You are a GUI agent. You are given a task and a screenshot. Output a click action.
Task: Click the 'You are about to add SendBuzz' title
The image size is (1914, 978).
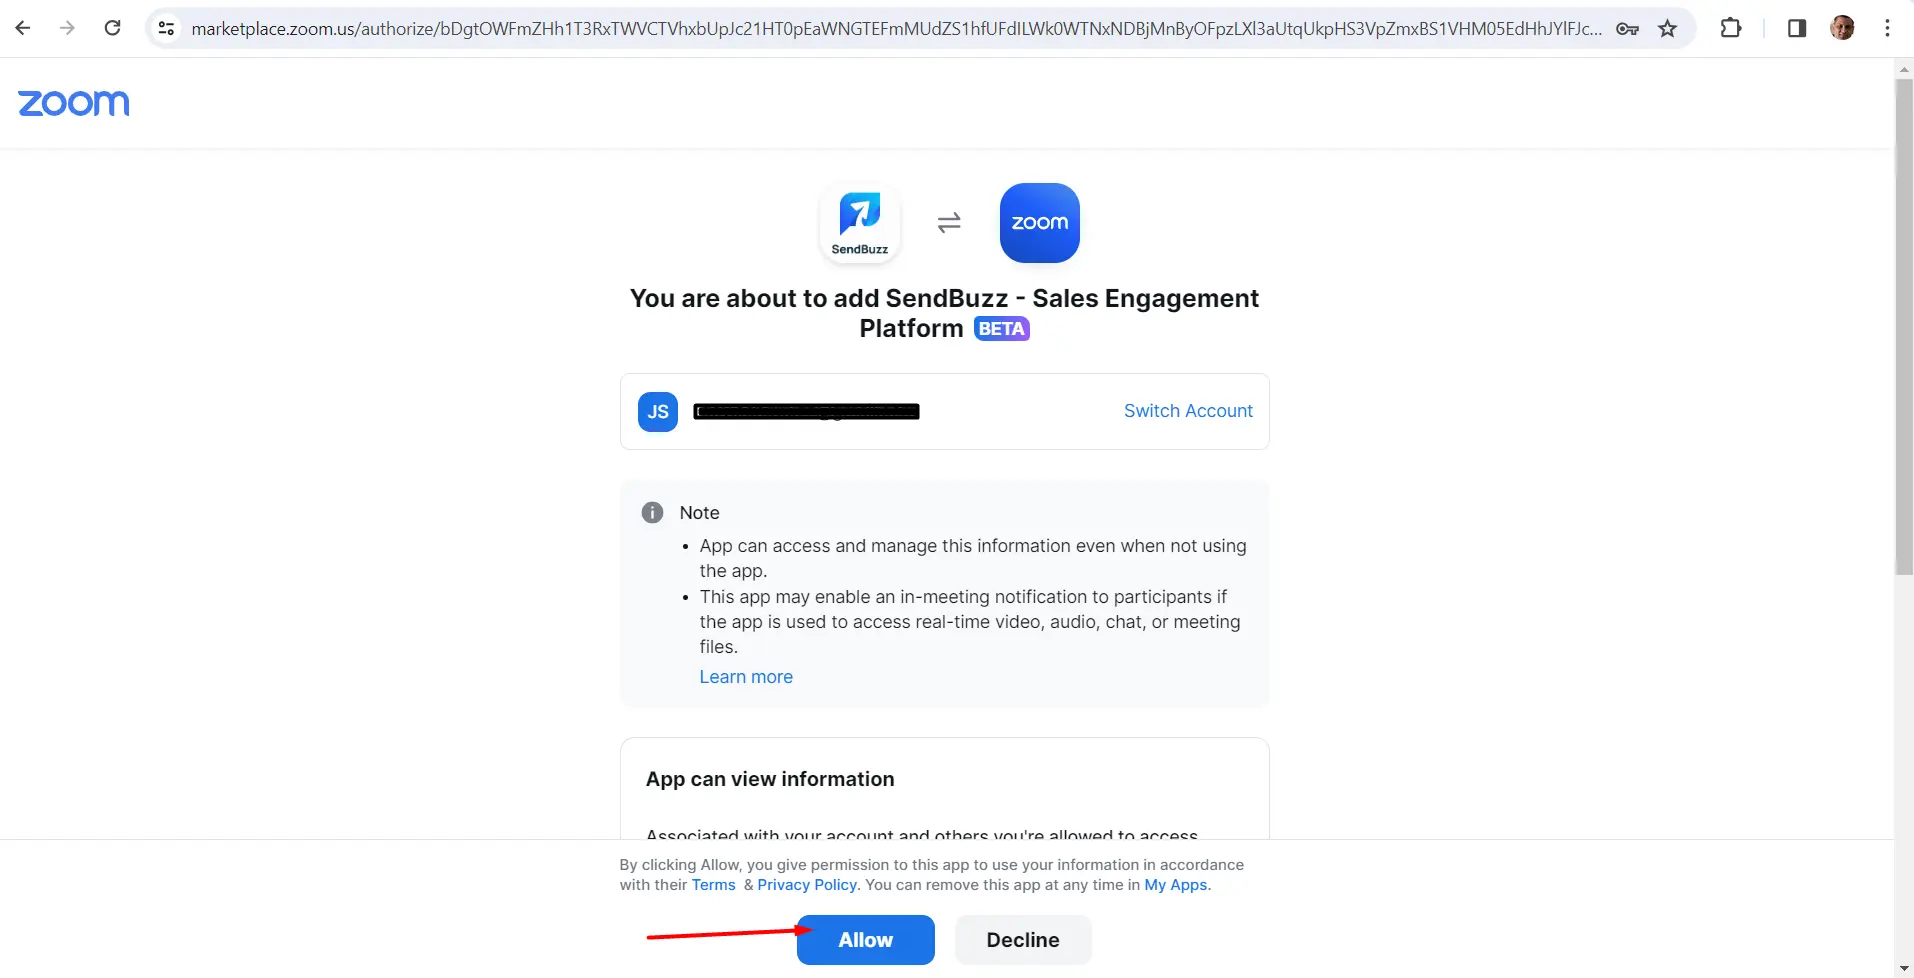coord(944,313)
